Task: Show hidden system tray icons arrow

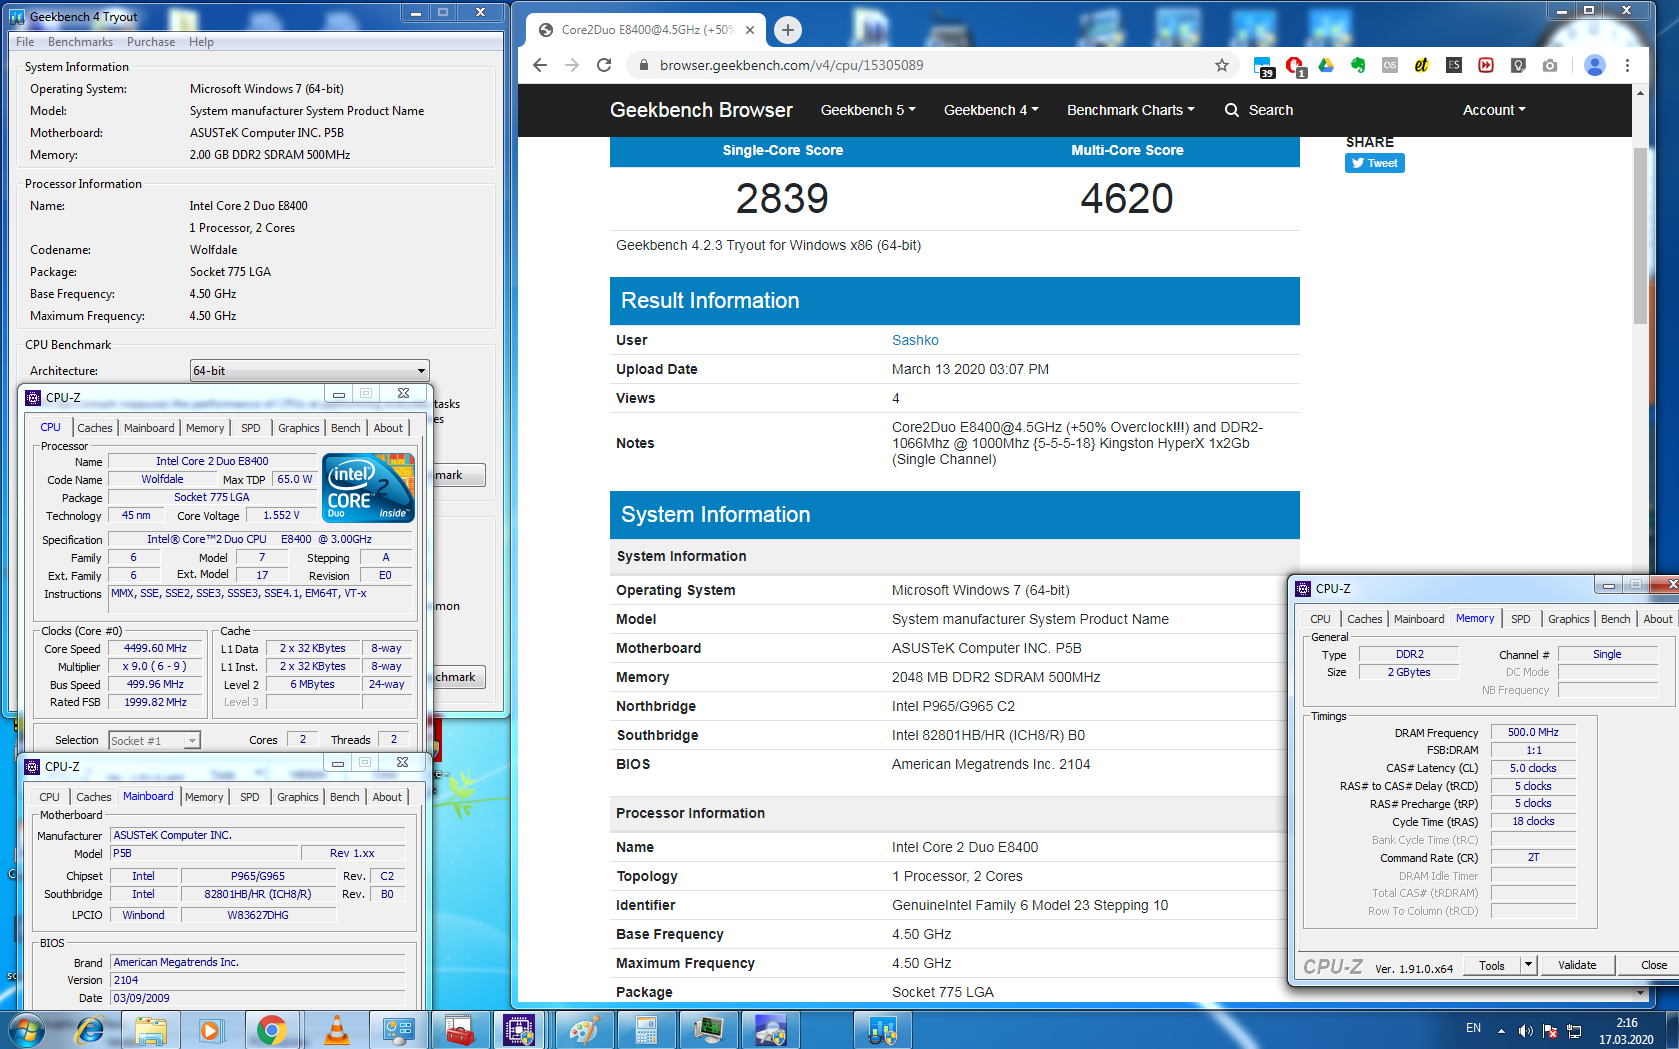Action: pyautogui.click(x=1501, y=1031)
